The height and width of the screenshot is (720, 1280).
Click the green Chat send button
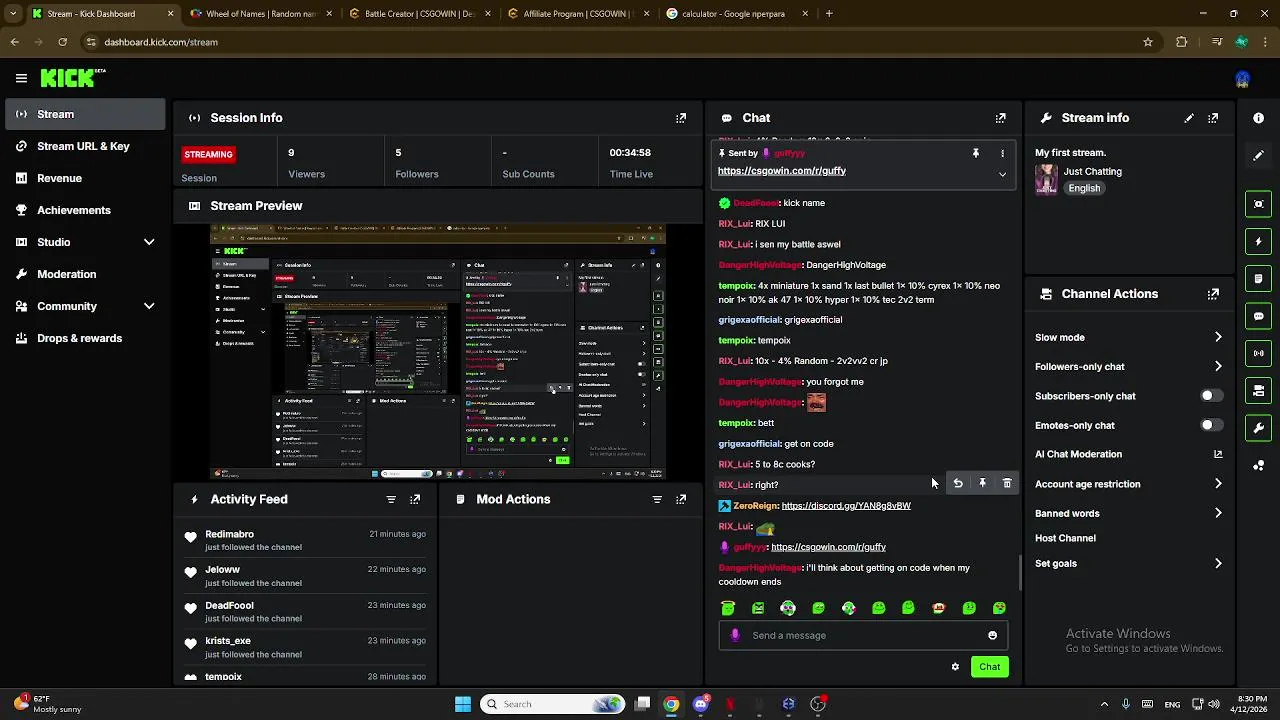click(989, 667)
